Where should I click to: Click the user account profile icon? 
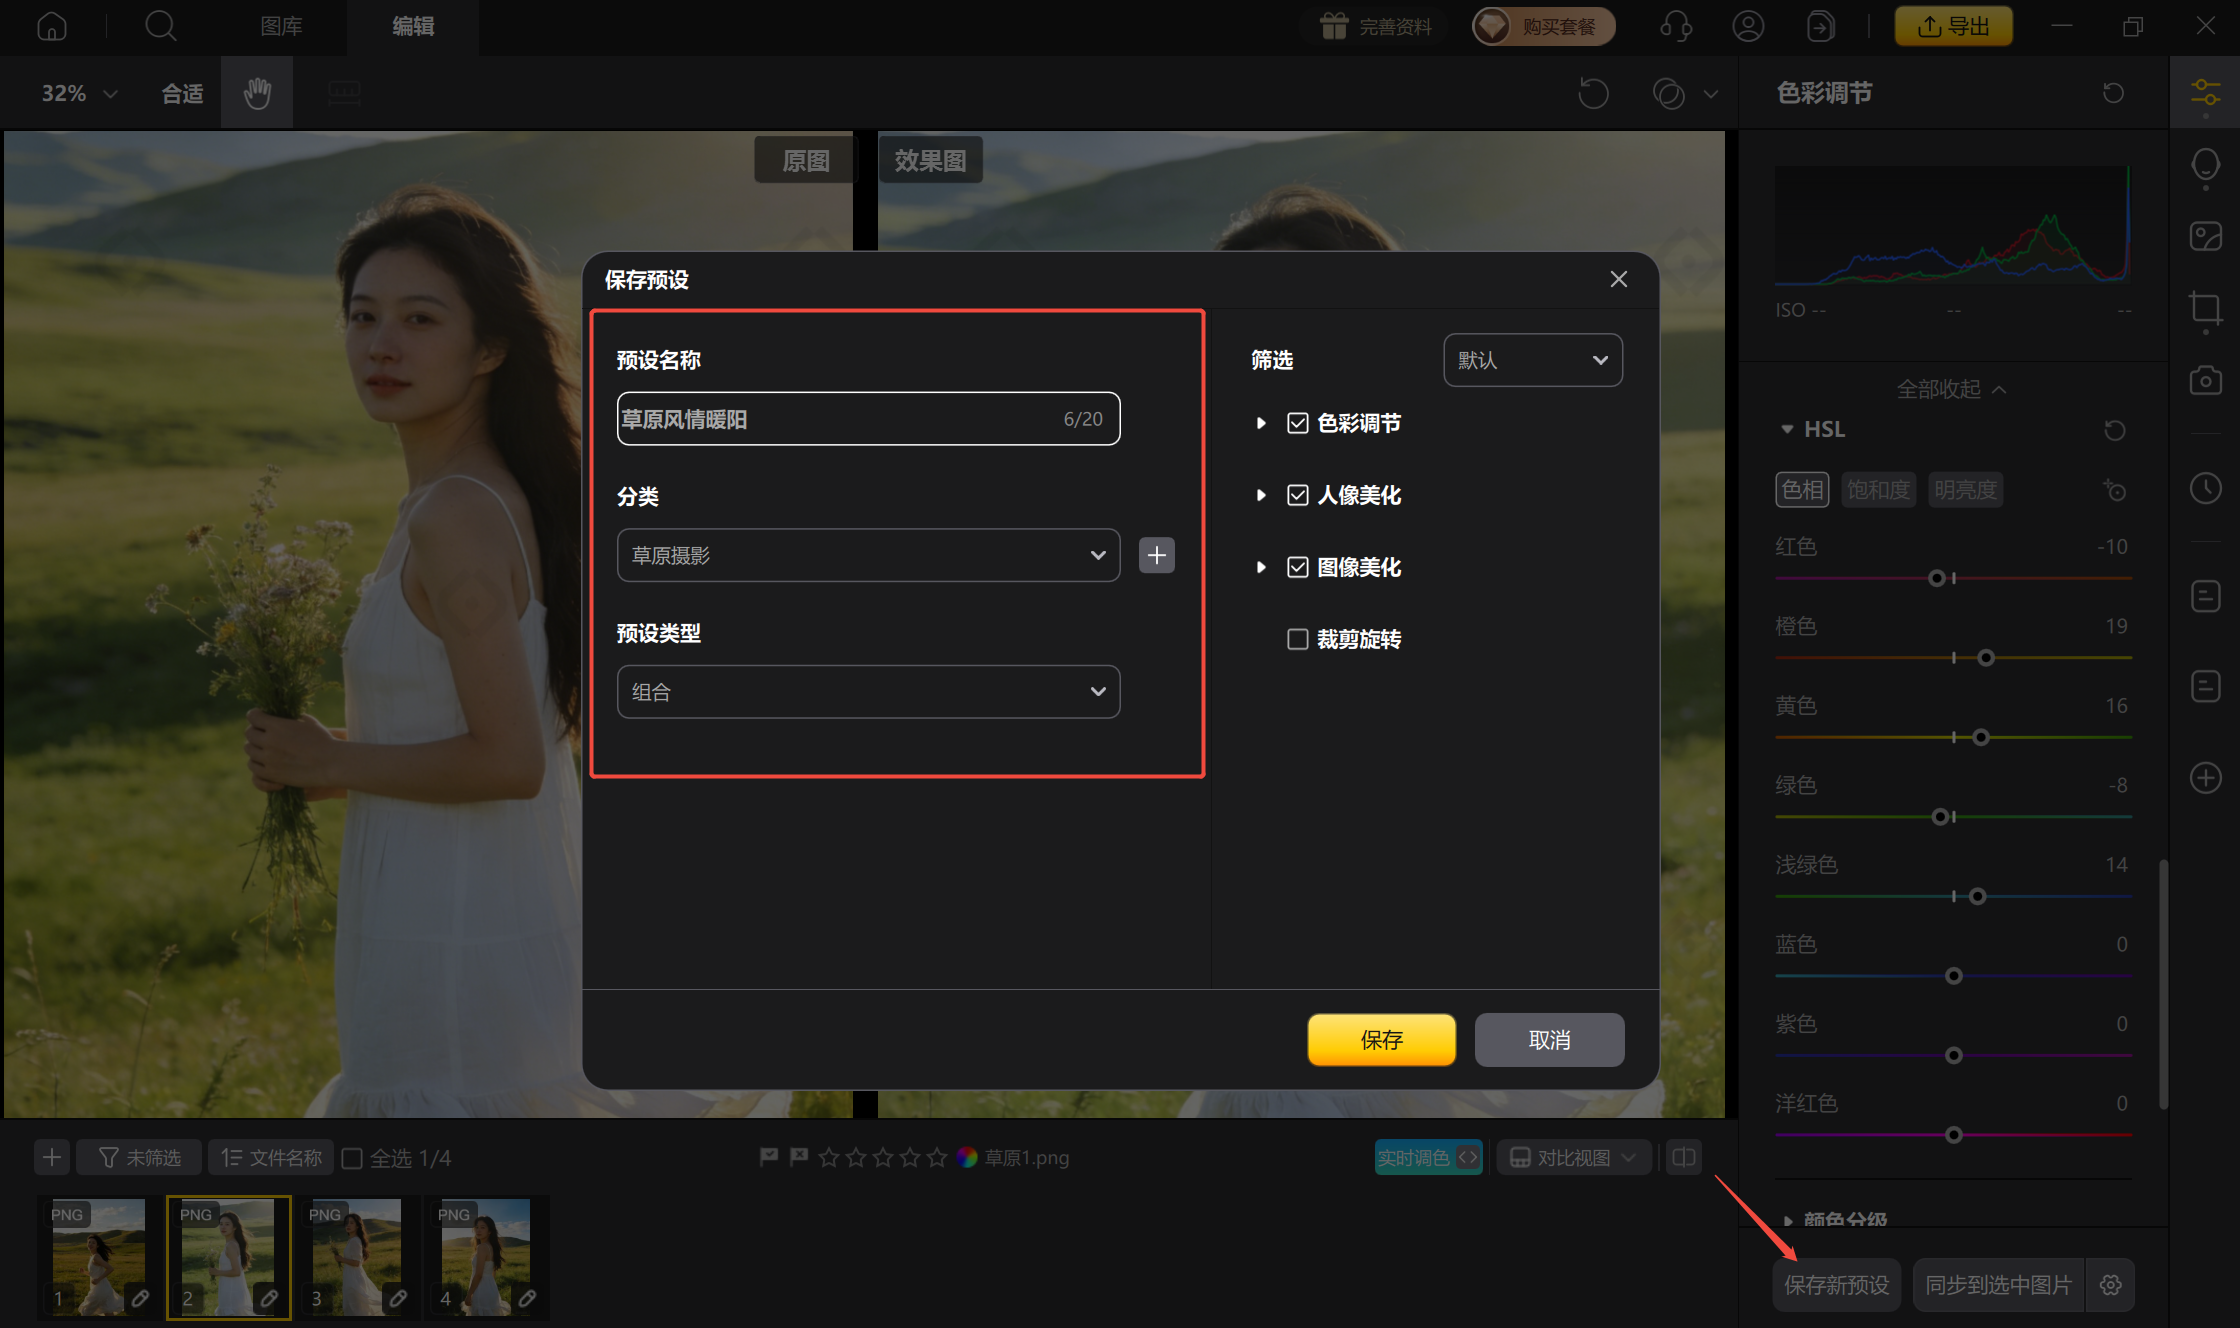coord(1748,26)
